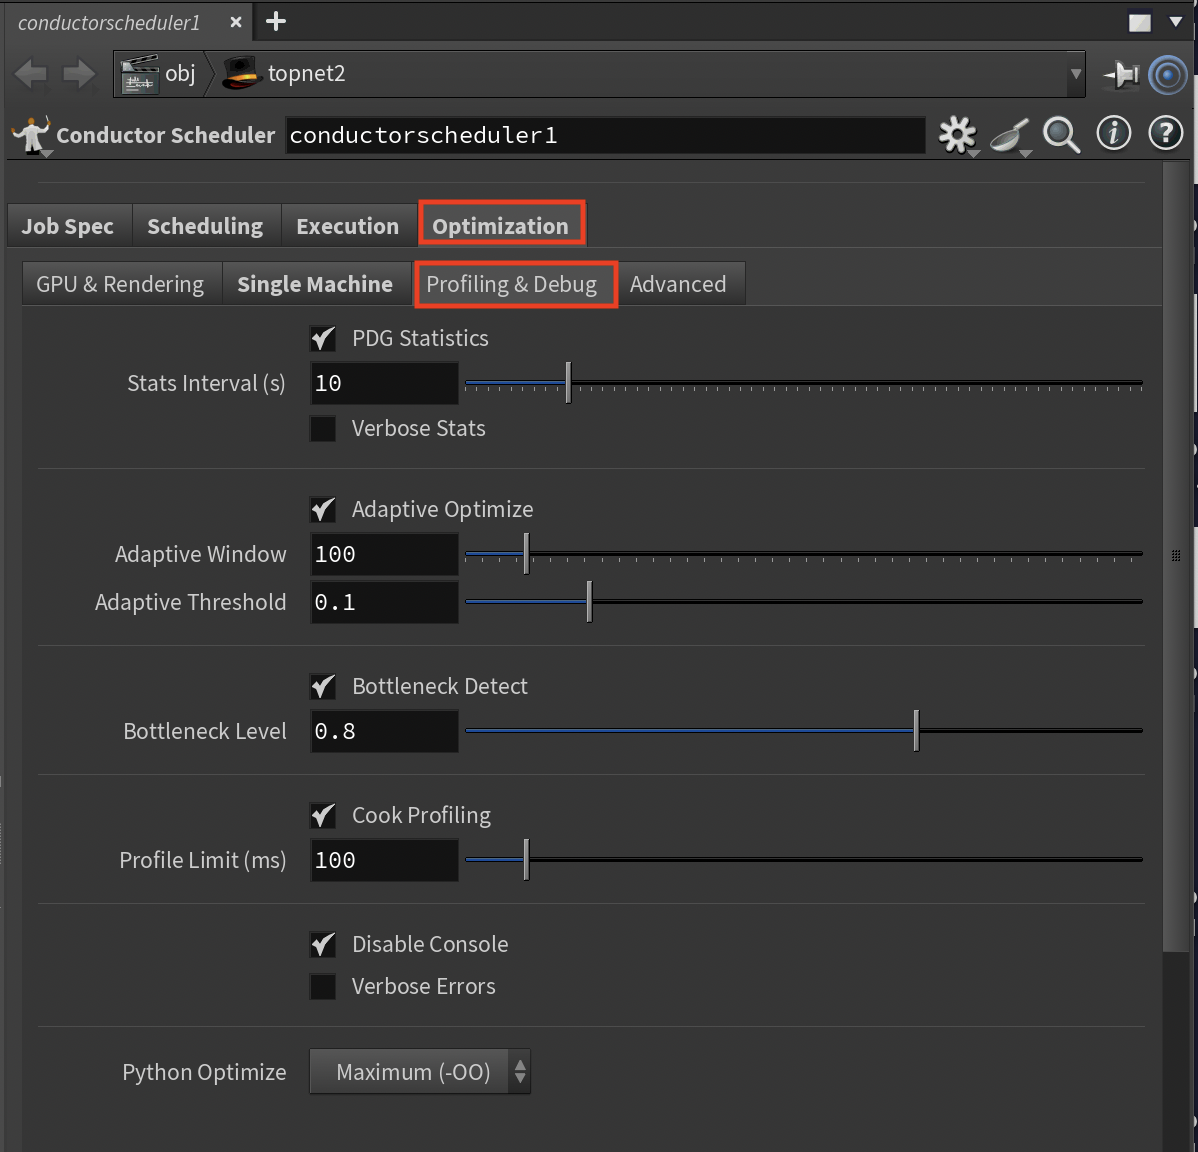
Task: Click the Stats Interval (s) label
Action: click(x=206, y=383)
